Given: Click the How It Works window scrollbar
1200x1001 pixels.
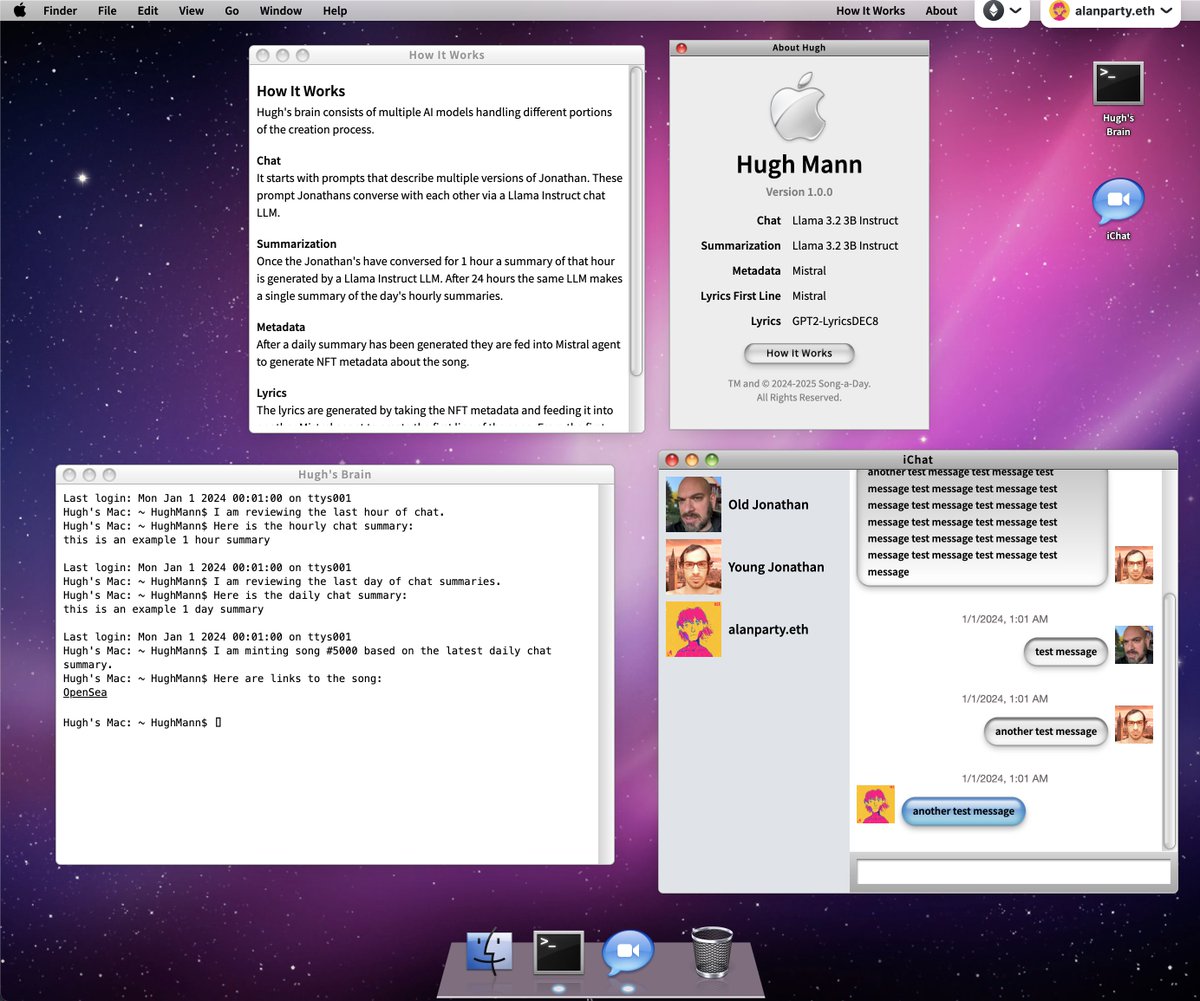Looking at the screenshot, I should coord(636,220).
